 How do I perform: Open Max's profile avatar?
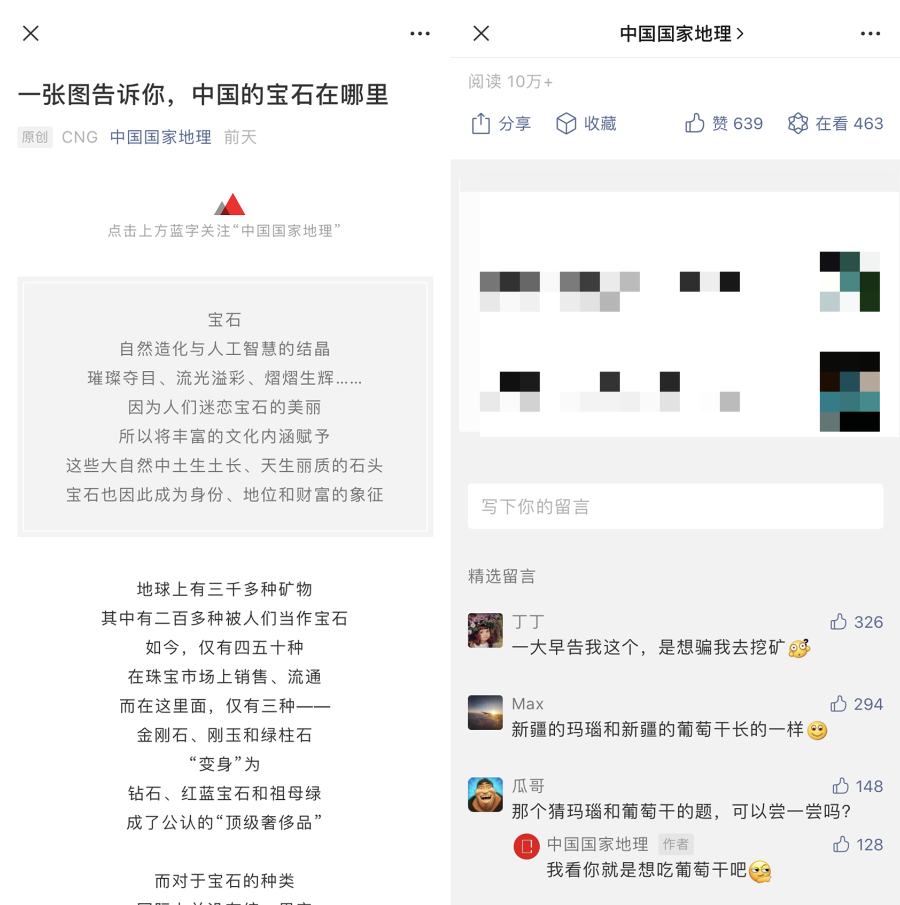485,712
